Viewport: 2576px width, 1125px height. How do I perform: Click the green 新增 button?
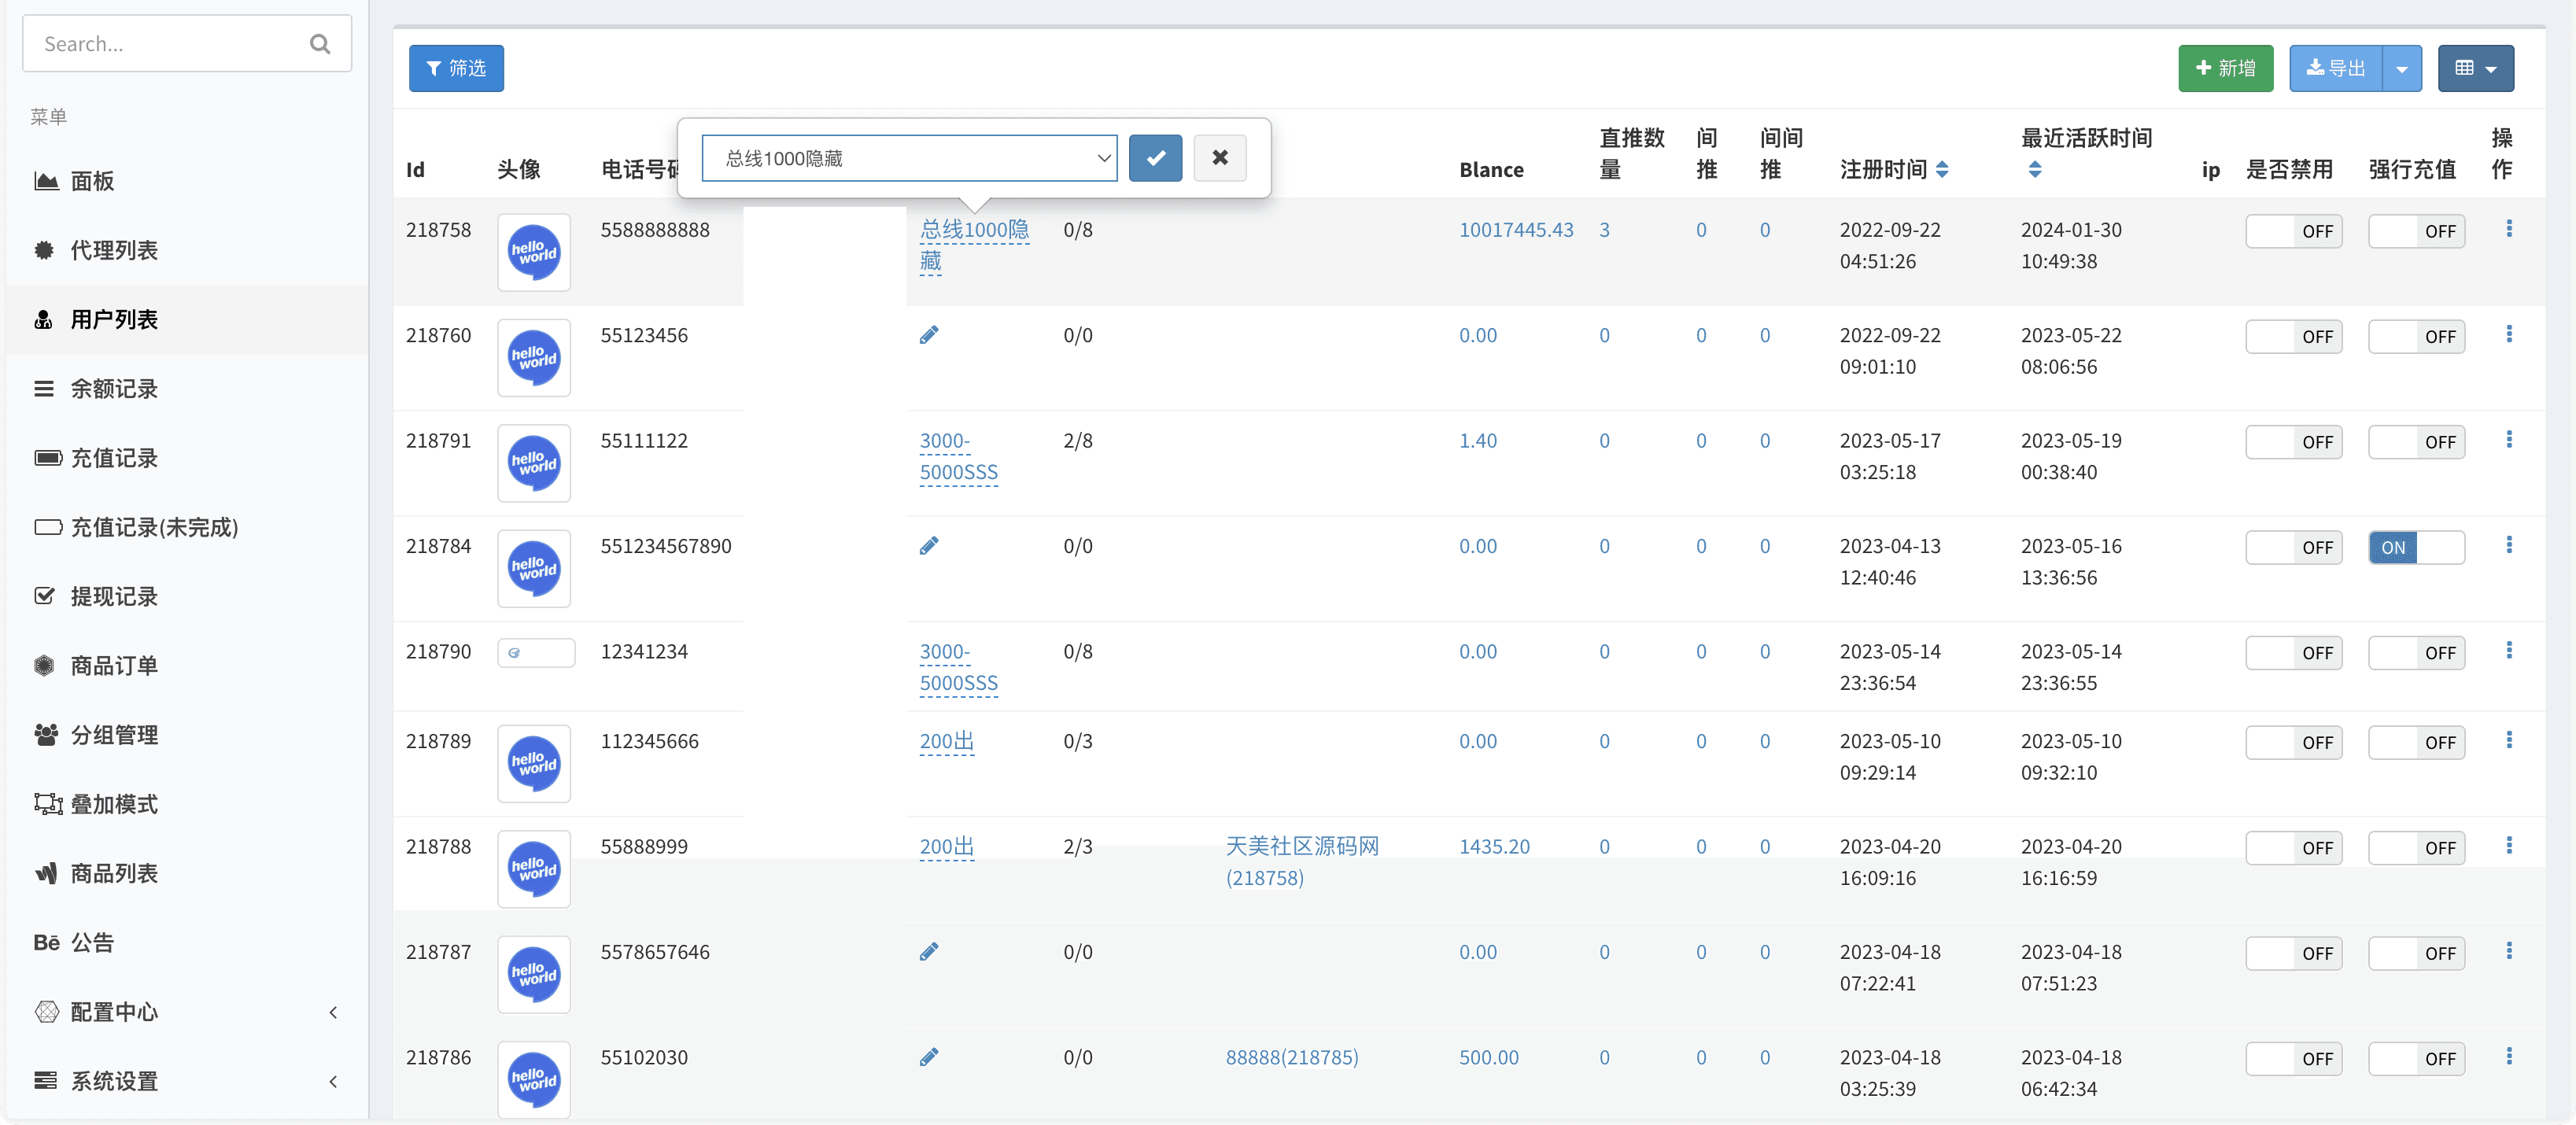(2225, 69)
